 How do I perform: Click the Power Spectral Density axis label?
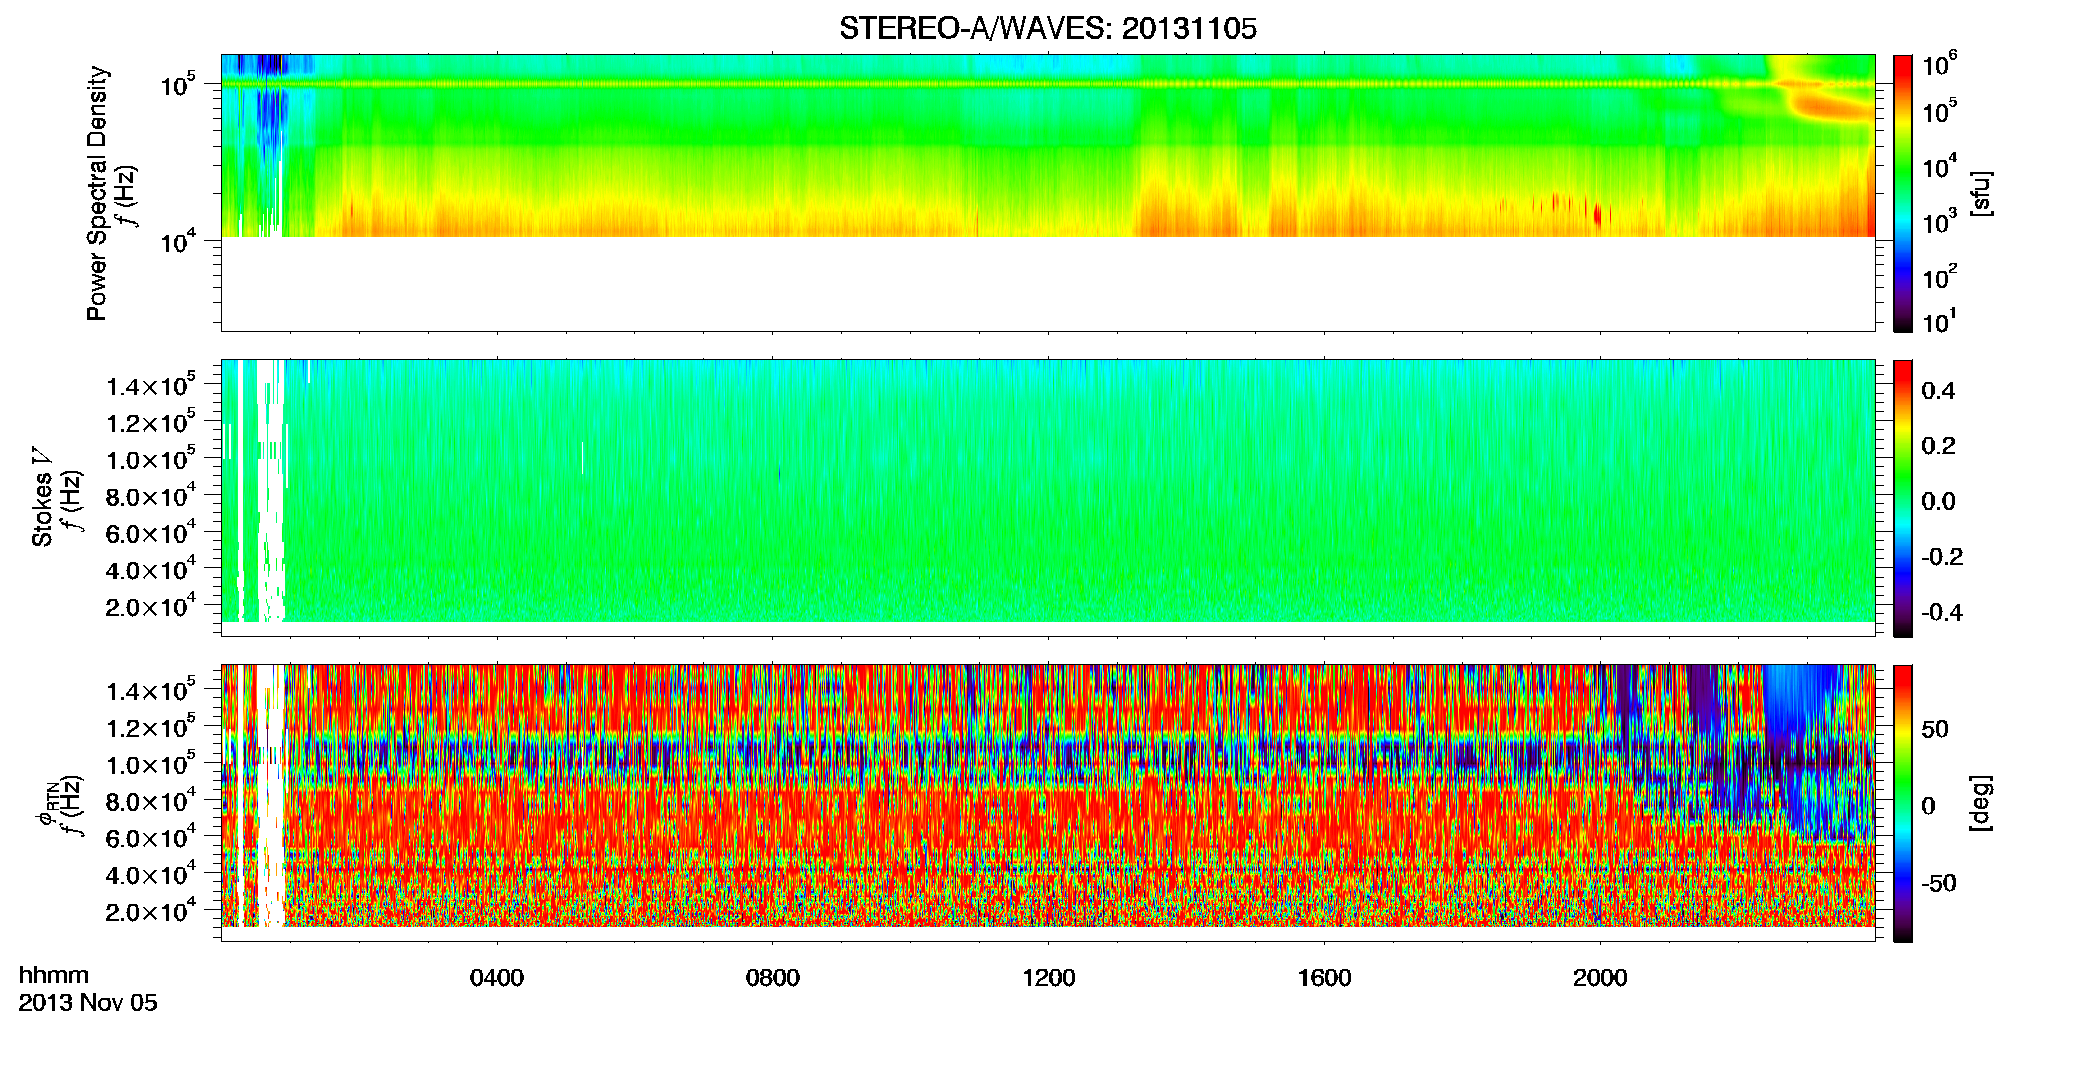click(x=97, y=193)
